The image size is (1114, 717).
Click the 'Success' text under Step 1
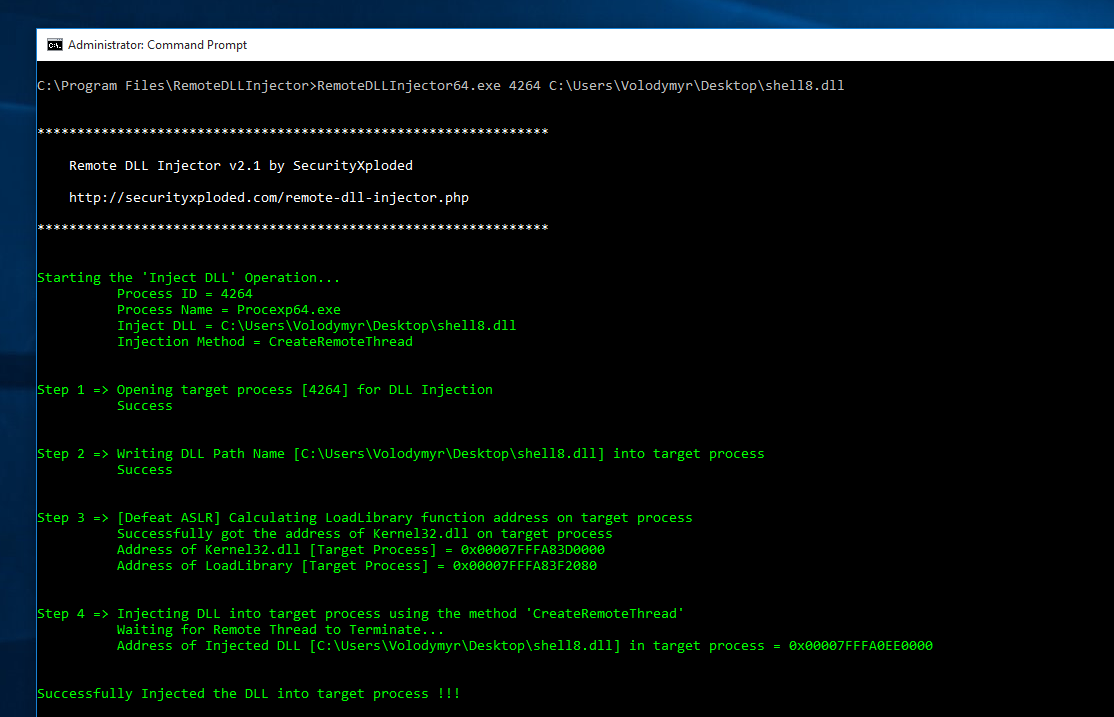pos(145,406)
